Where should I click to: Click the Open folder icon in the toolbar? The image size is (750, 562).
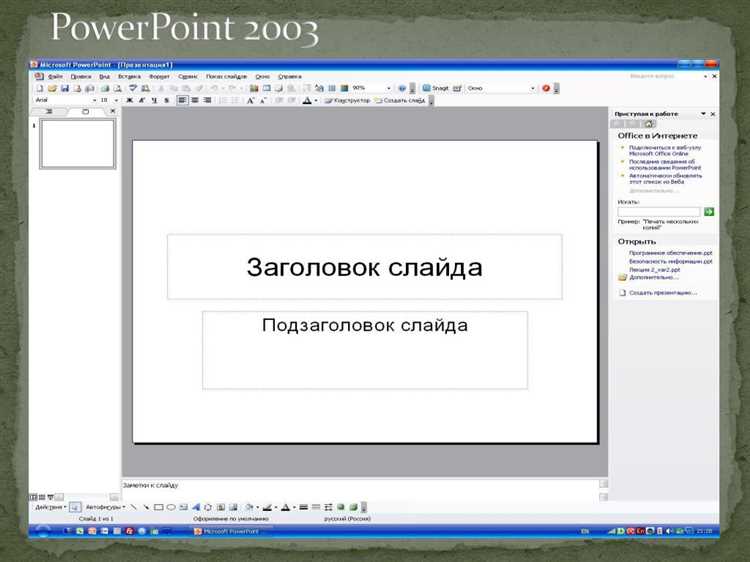[x=52, y=88]
